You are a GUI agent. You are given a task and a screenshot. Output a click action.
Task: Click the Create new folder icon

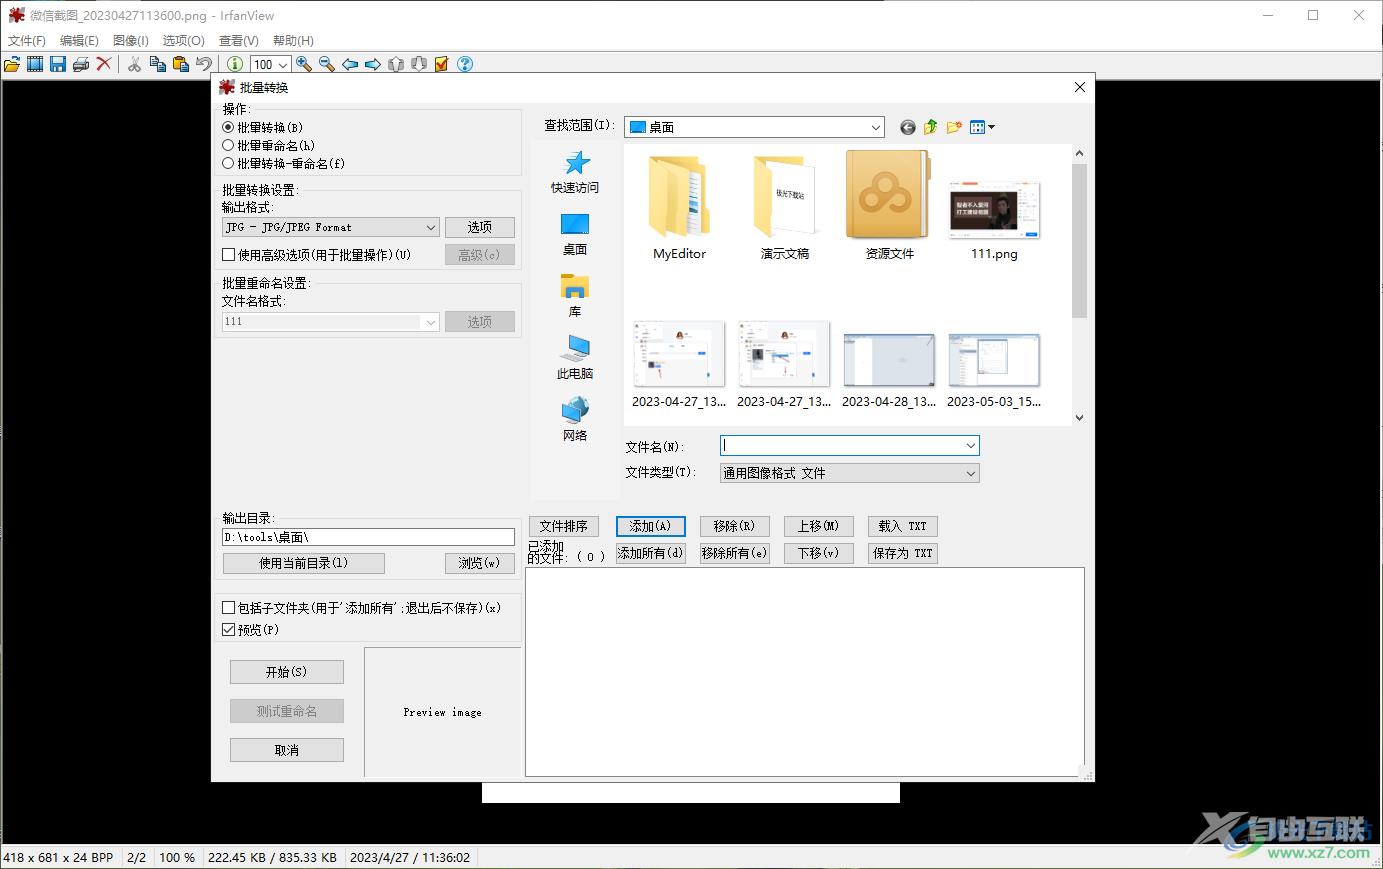954,127
